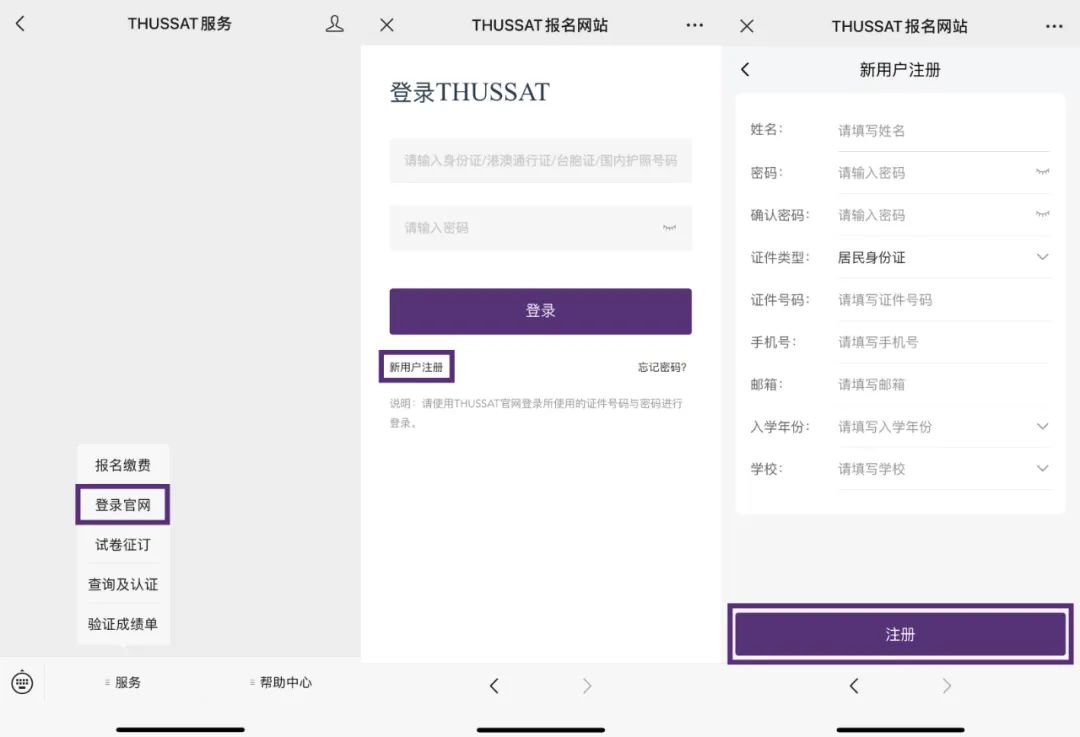1080x737 pixels.
Task: Tap the keyboard input switch icon
Action: click(x=22, y=682)
